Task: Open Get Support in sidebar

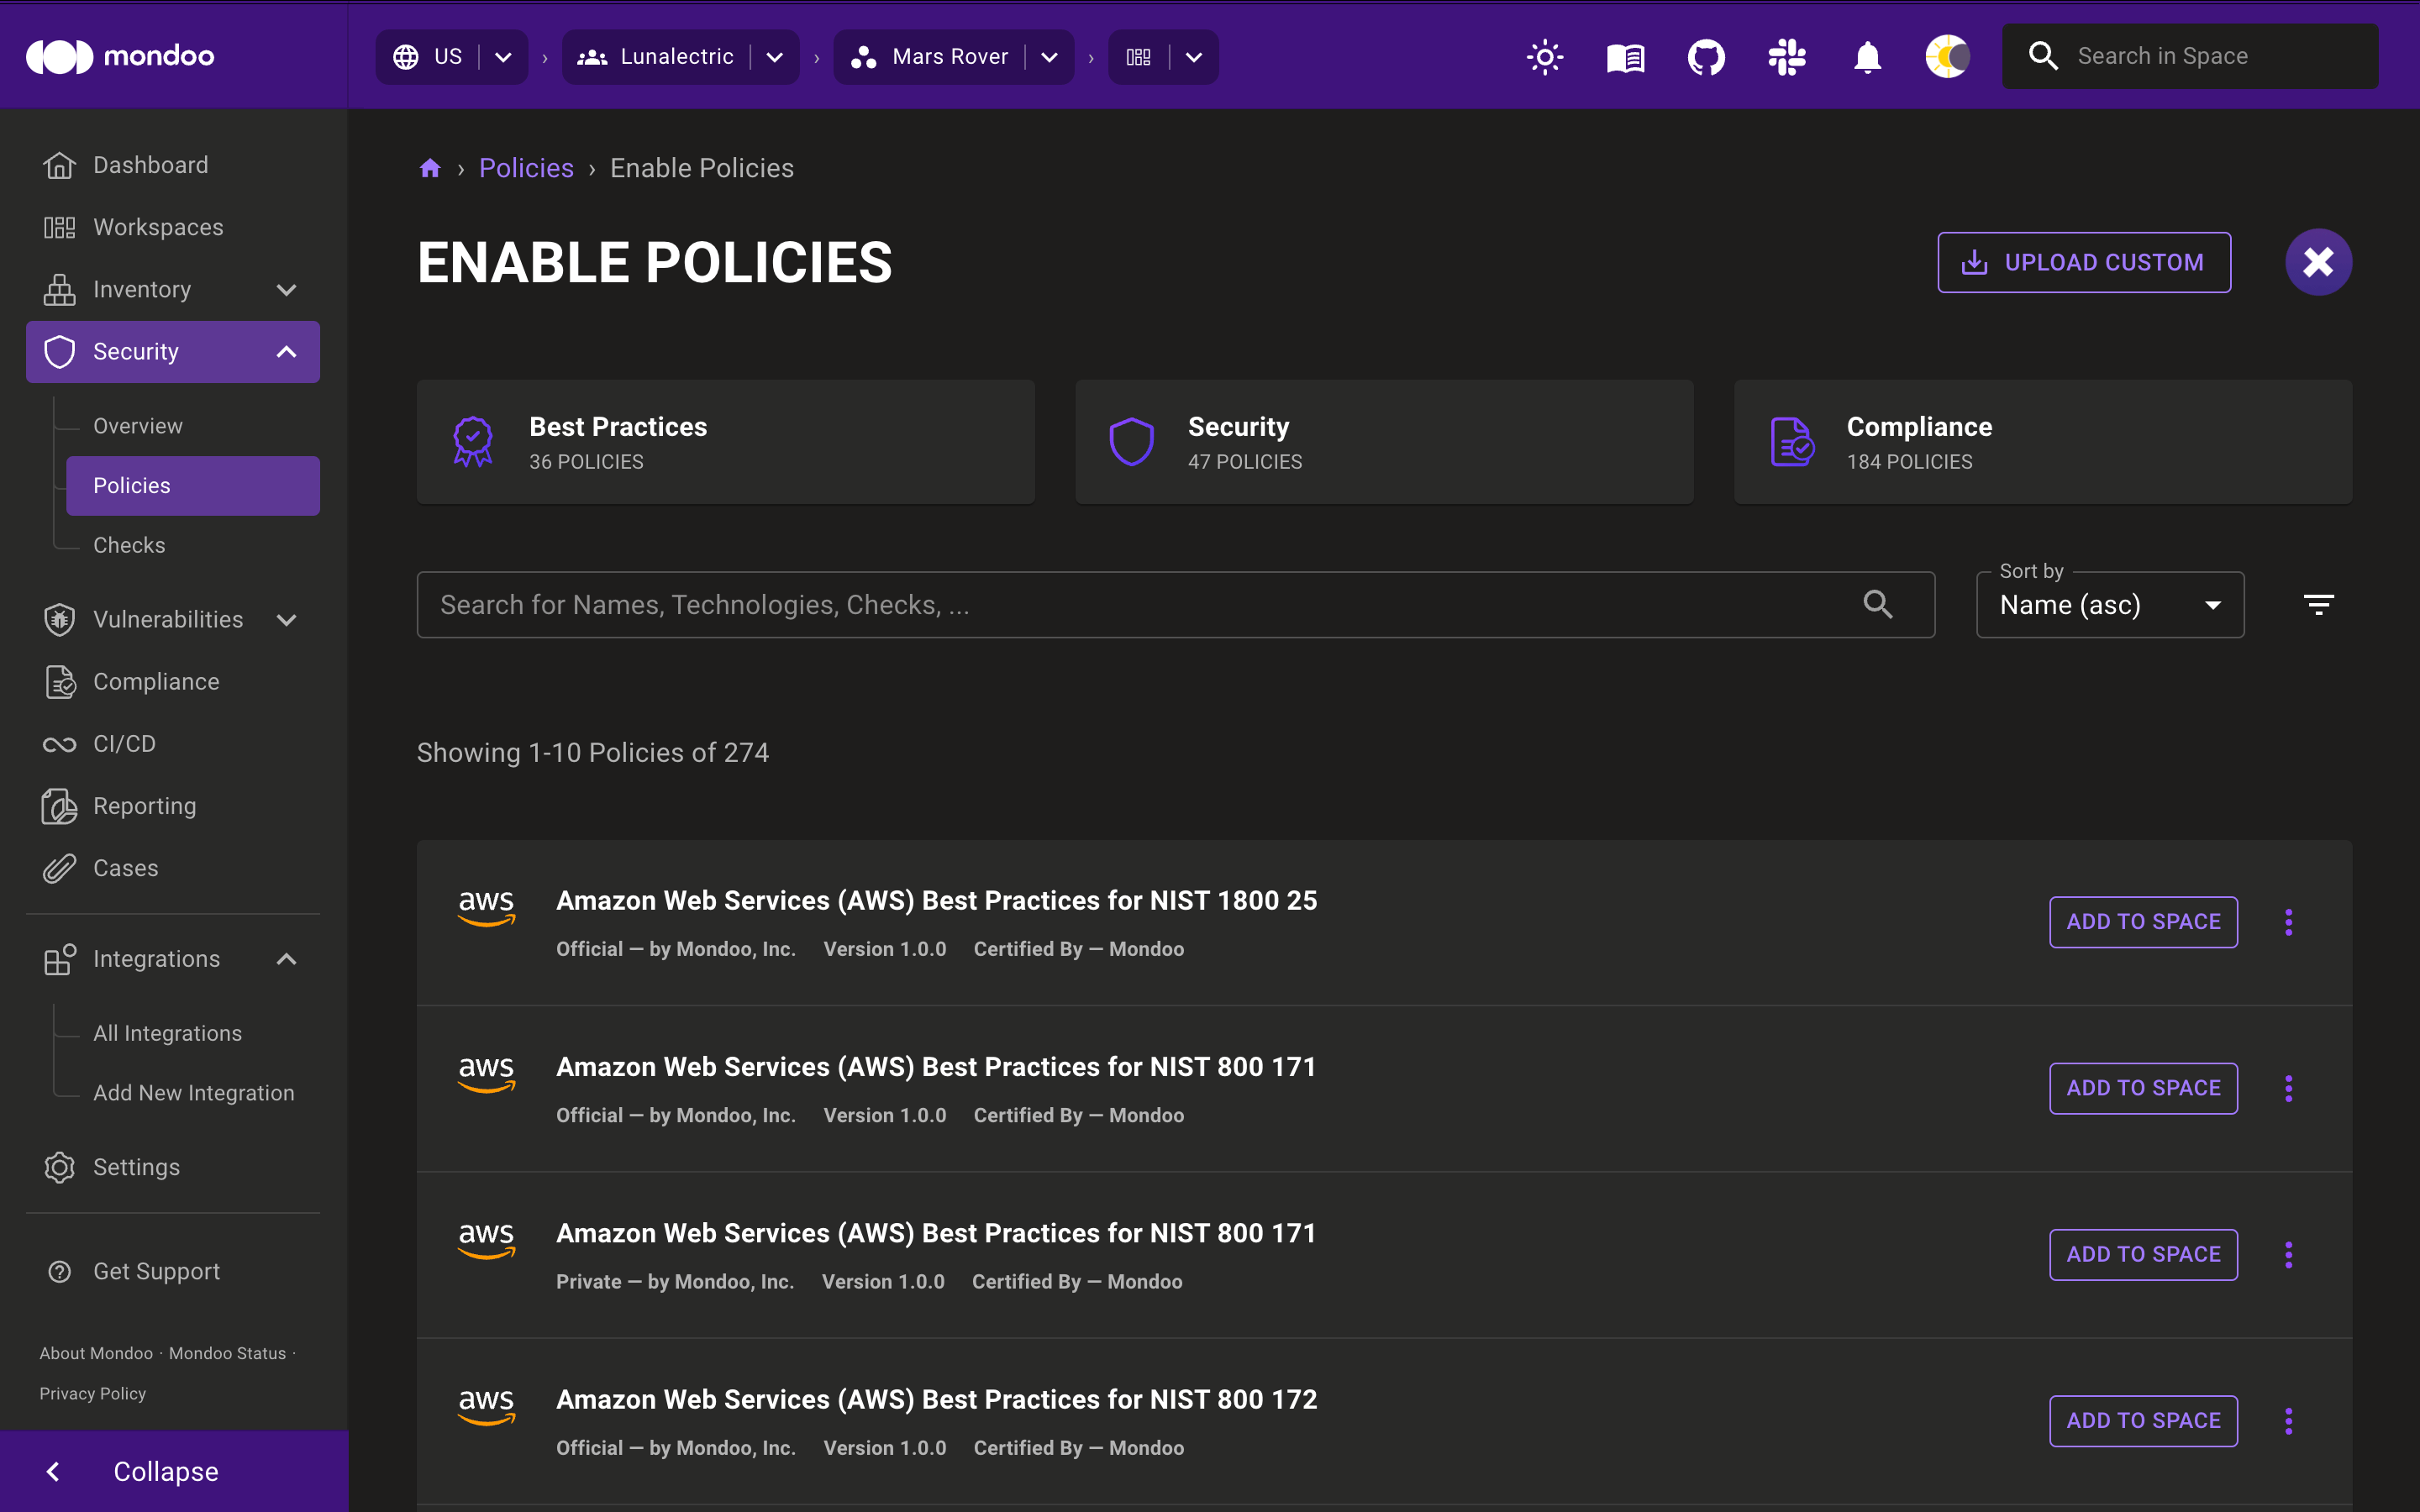Action: click(x=173, y=1271)
